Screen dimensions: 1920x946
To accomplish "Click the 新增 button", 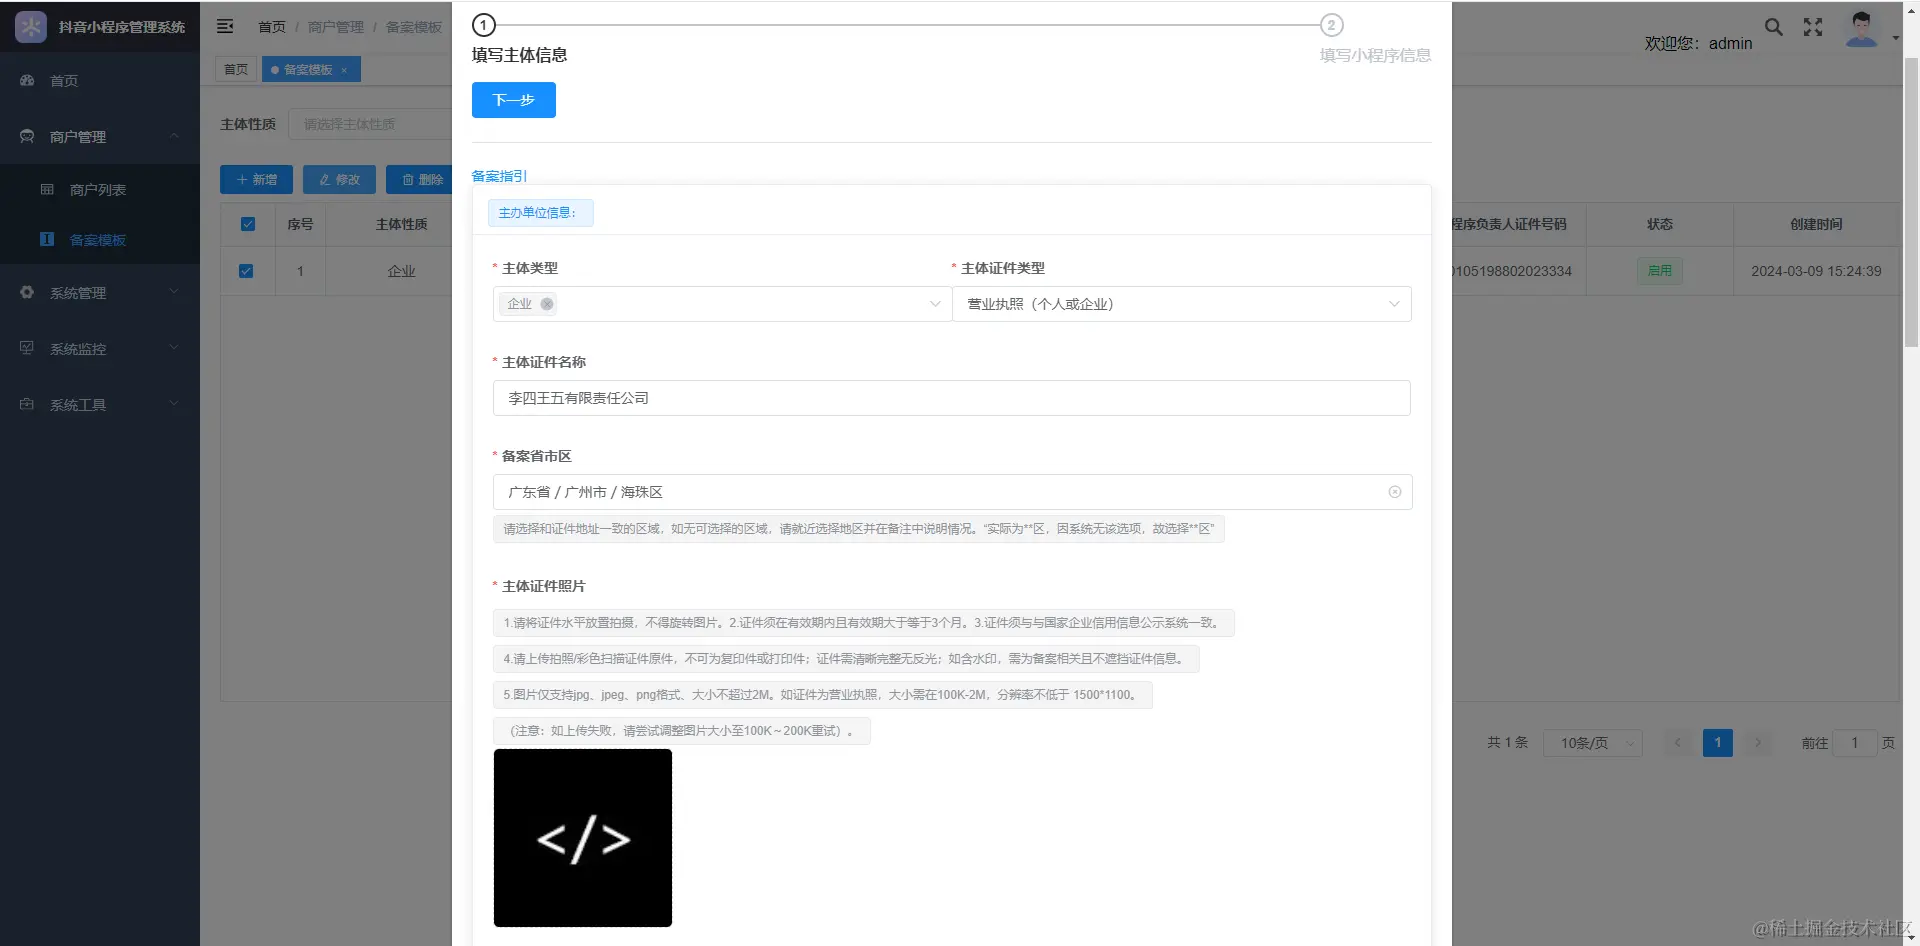I will (x=256, y=179).
